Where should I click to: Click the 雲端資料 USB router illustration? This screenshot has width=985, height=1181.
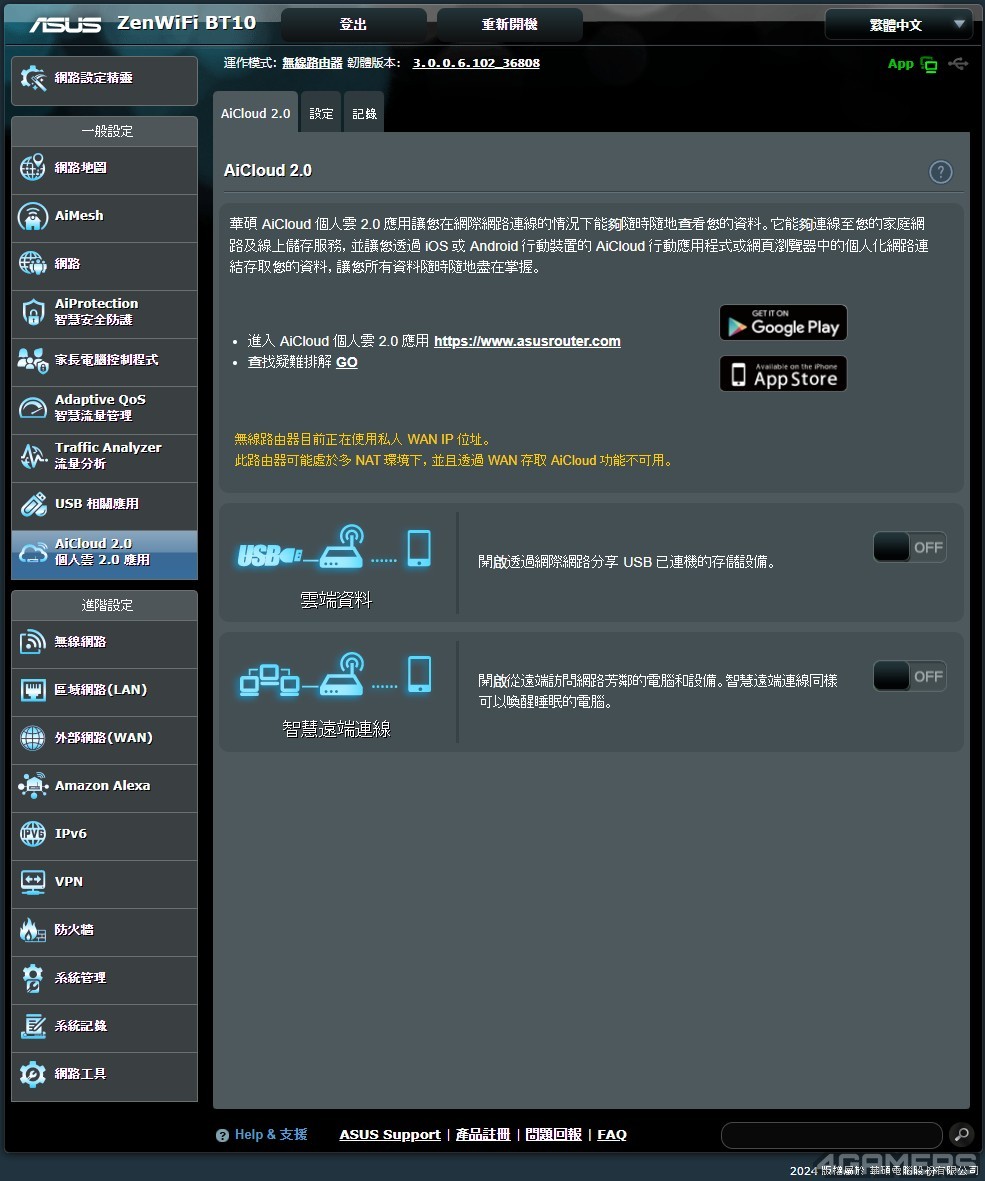point(335,548)
